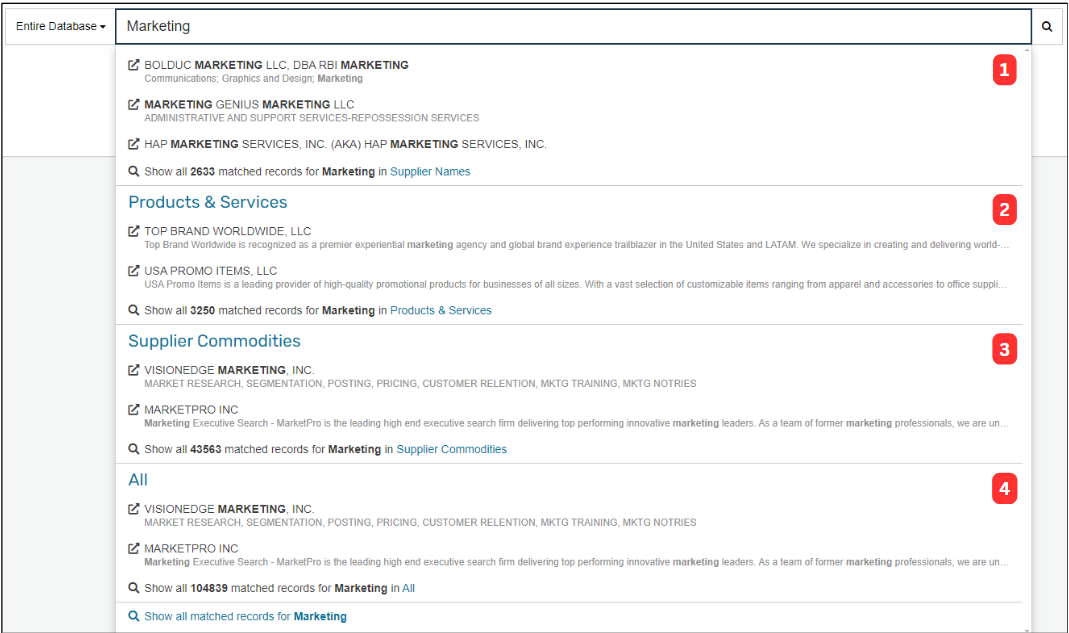Click Show all matched records for Marketing

(245, 616)
